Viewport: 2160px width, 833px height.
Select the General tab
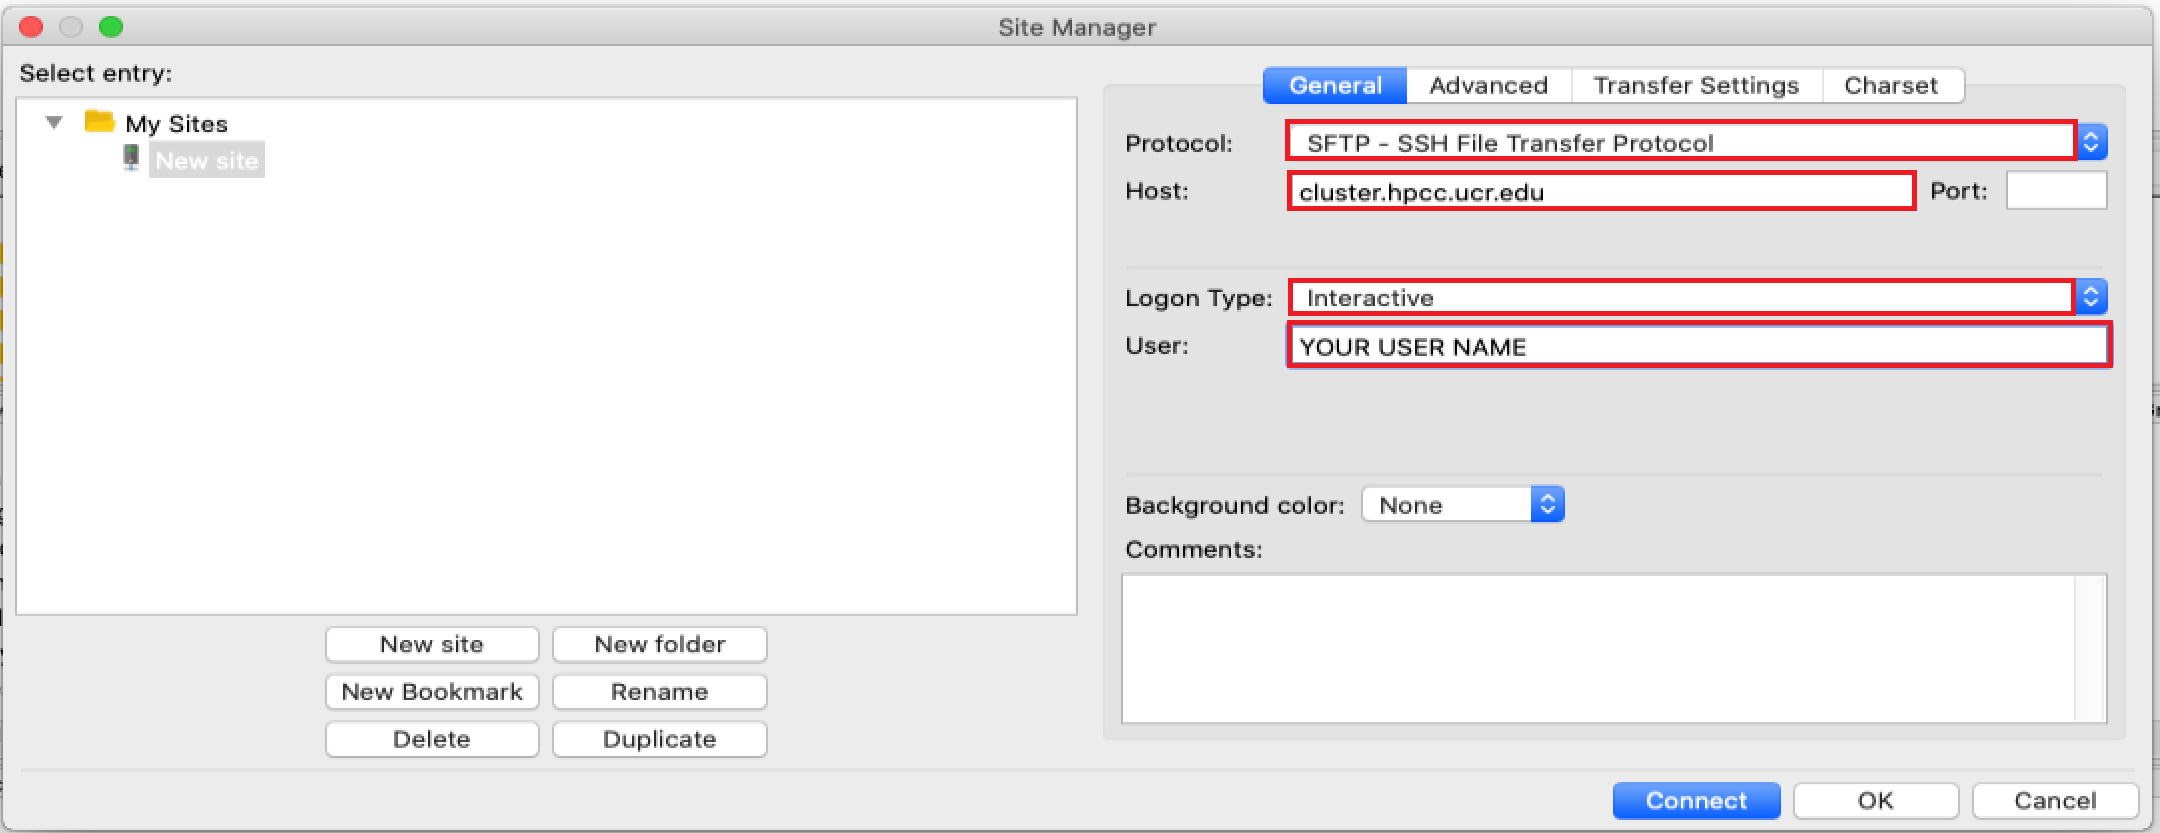click(1335, 86)
